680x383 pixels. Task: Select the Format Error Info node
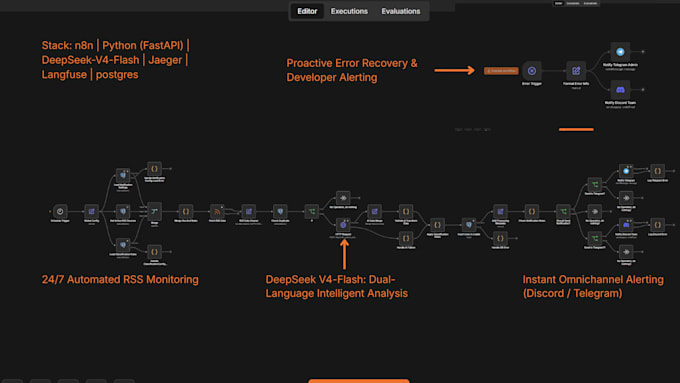point(576,71)
